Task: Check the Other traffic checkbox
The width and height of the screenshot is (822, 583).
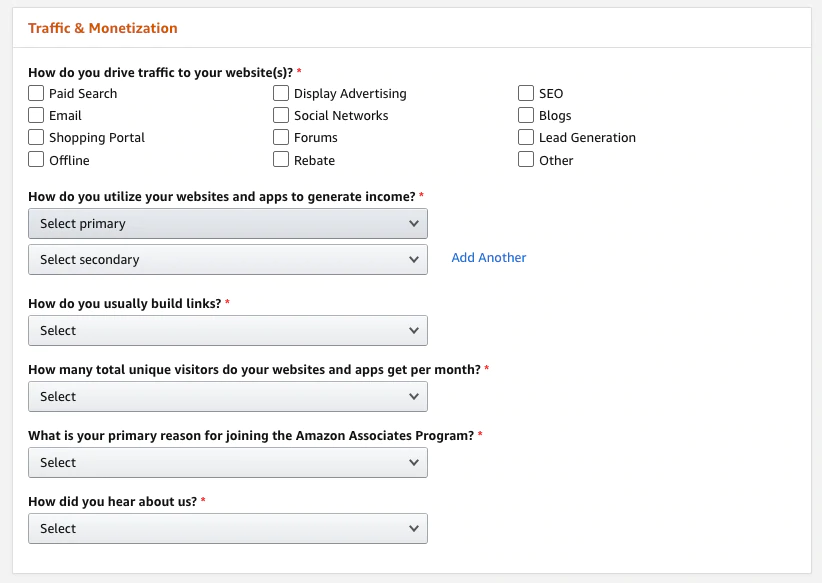Action: coord(526,159)
